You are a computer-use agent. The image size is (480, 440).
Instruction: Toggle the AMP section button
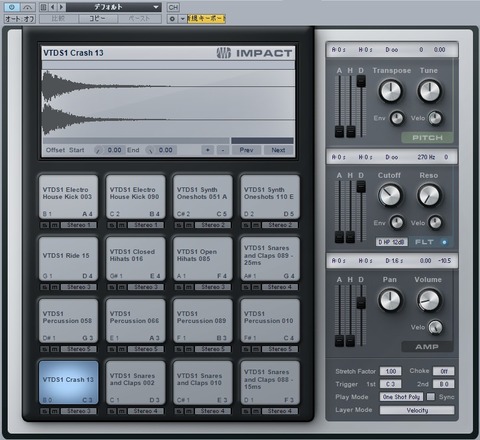427,347
